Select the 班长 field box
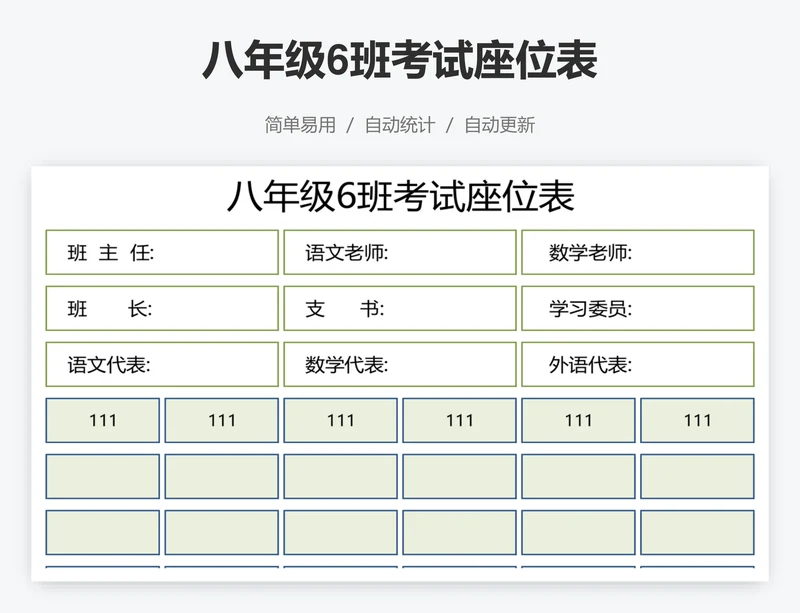 pos(162,308)
